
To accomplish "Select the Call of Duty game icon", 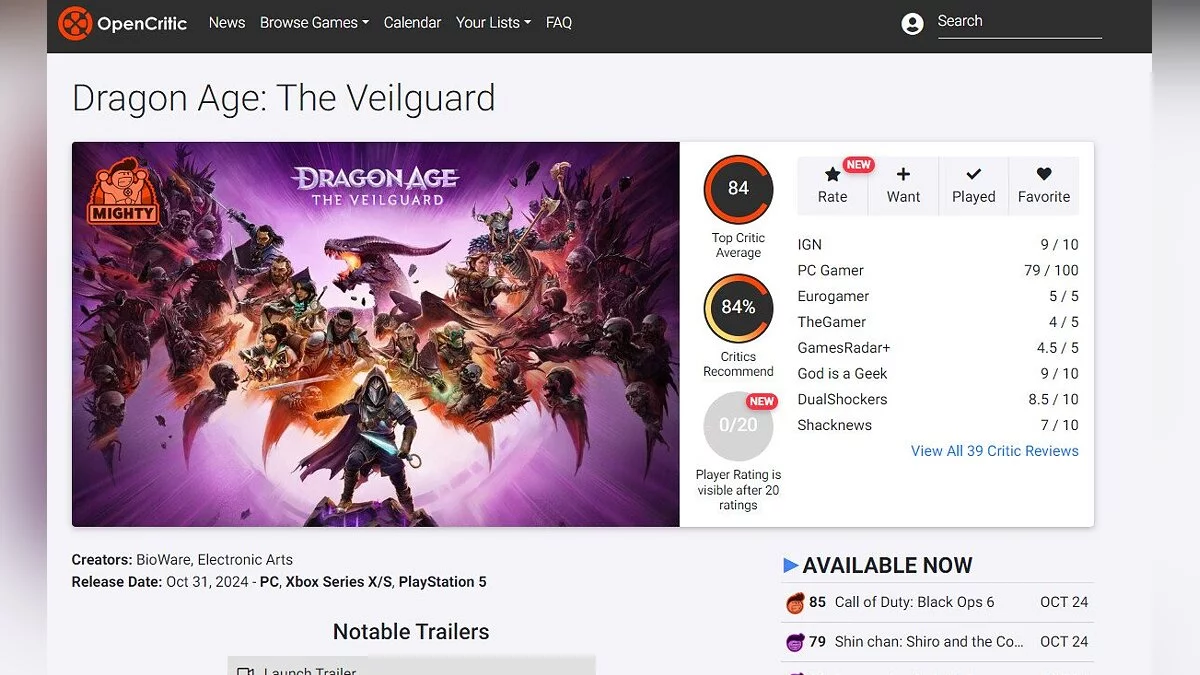I will [795, 603].
